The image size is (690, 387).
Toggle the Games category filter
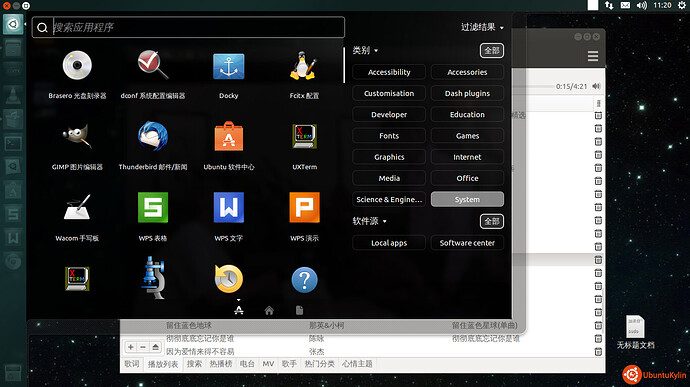[x=467, y=136]
